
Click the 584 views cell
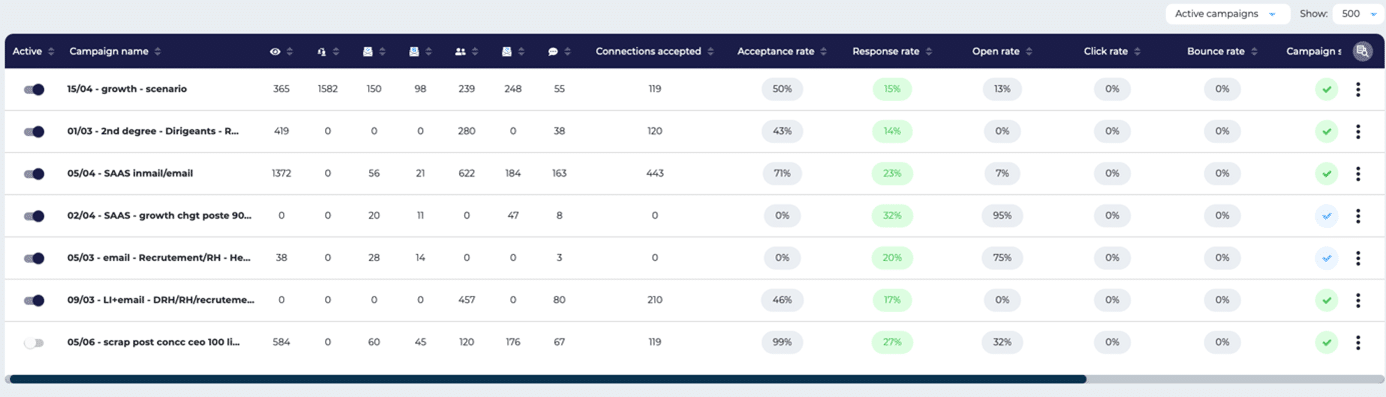pyautogui.click(x=281, y=342)
